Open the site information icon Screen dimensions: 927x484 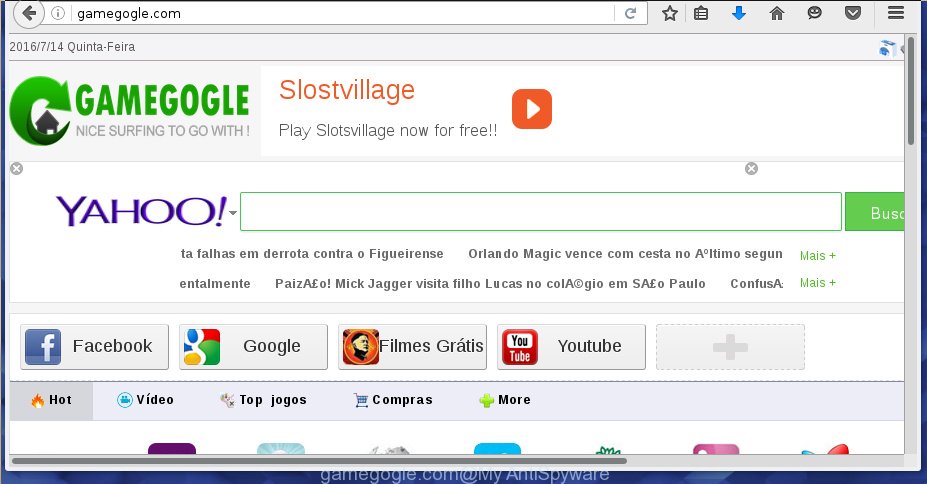click(58, 13)
